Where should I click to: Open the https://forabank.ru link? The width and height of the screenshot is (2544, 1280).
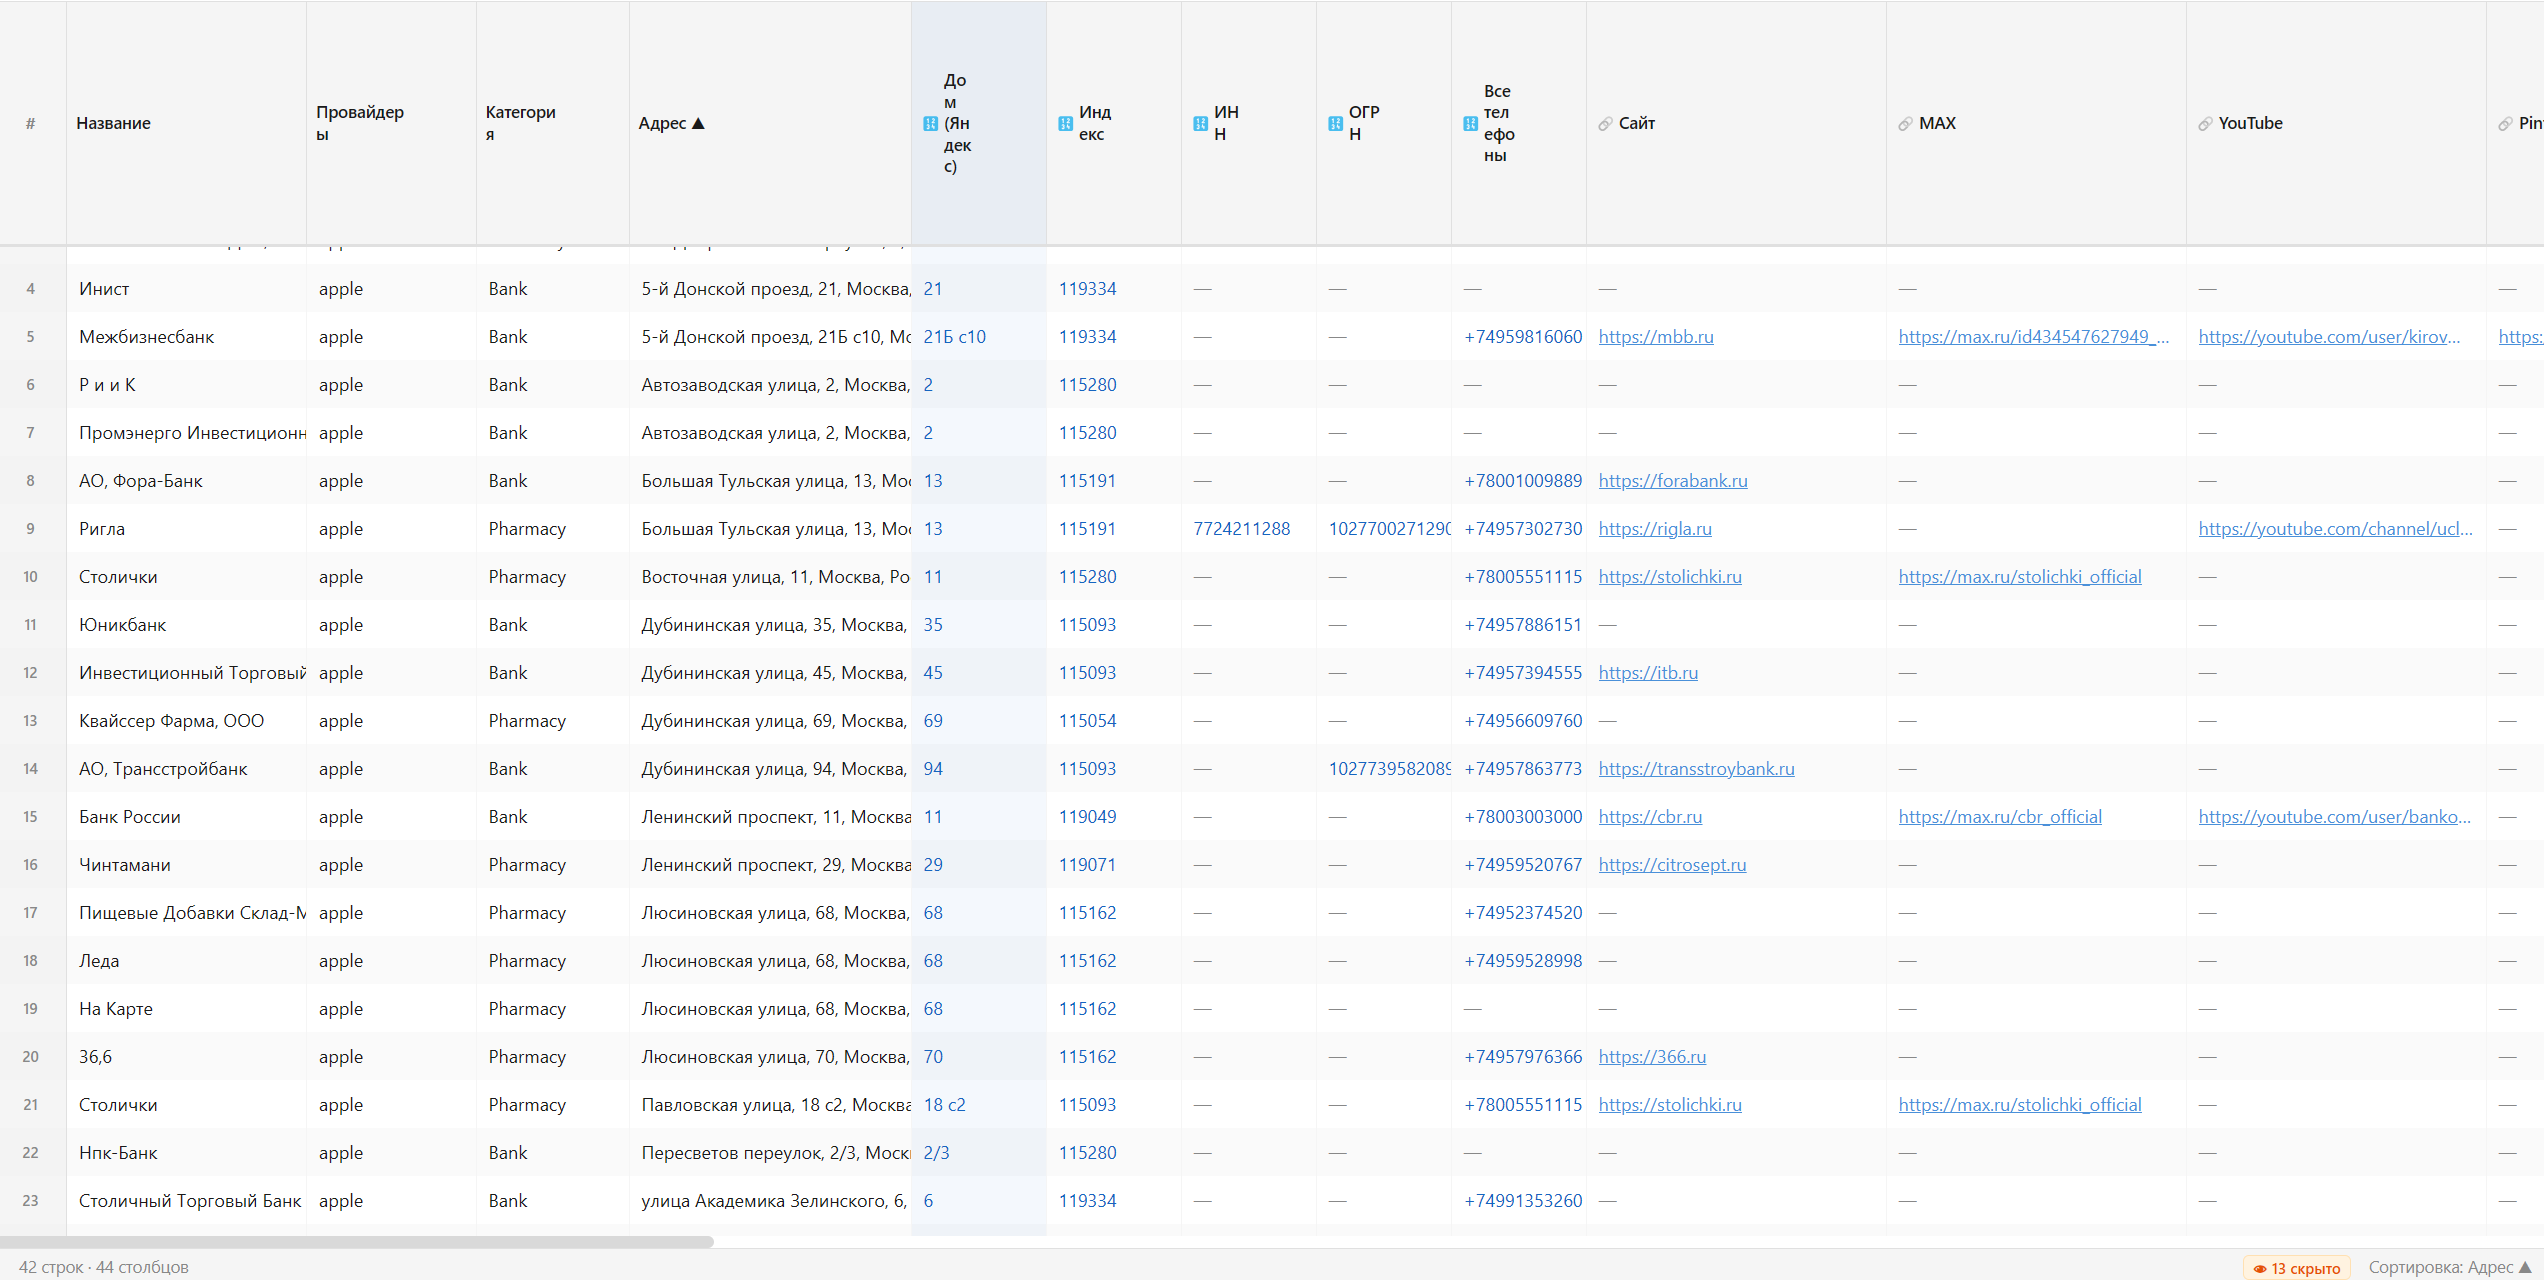[x=1673, y=481]
